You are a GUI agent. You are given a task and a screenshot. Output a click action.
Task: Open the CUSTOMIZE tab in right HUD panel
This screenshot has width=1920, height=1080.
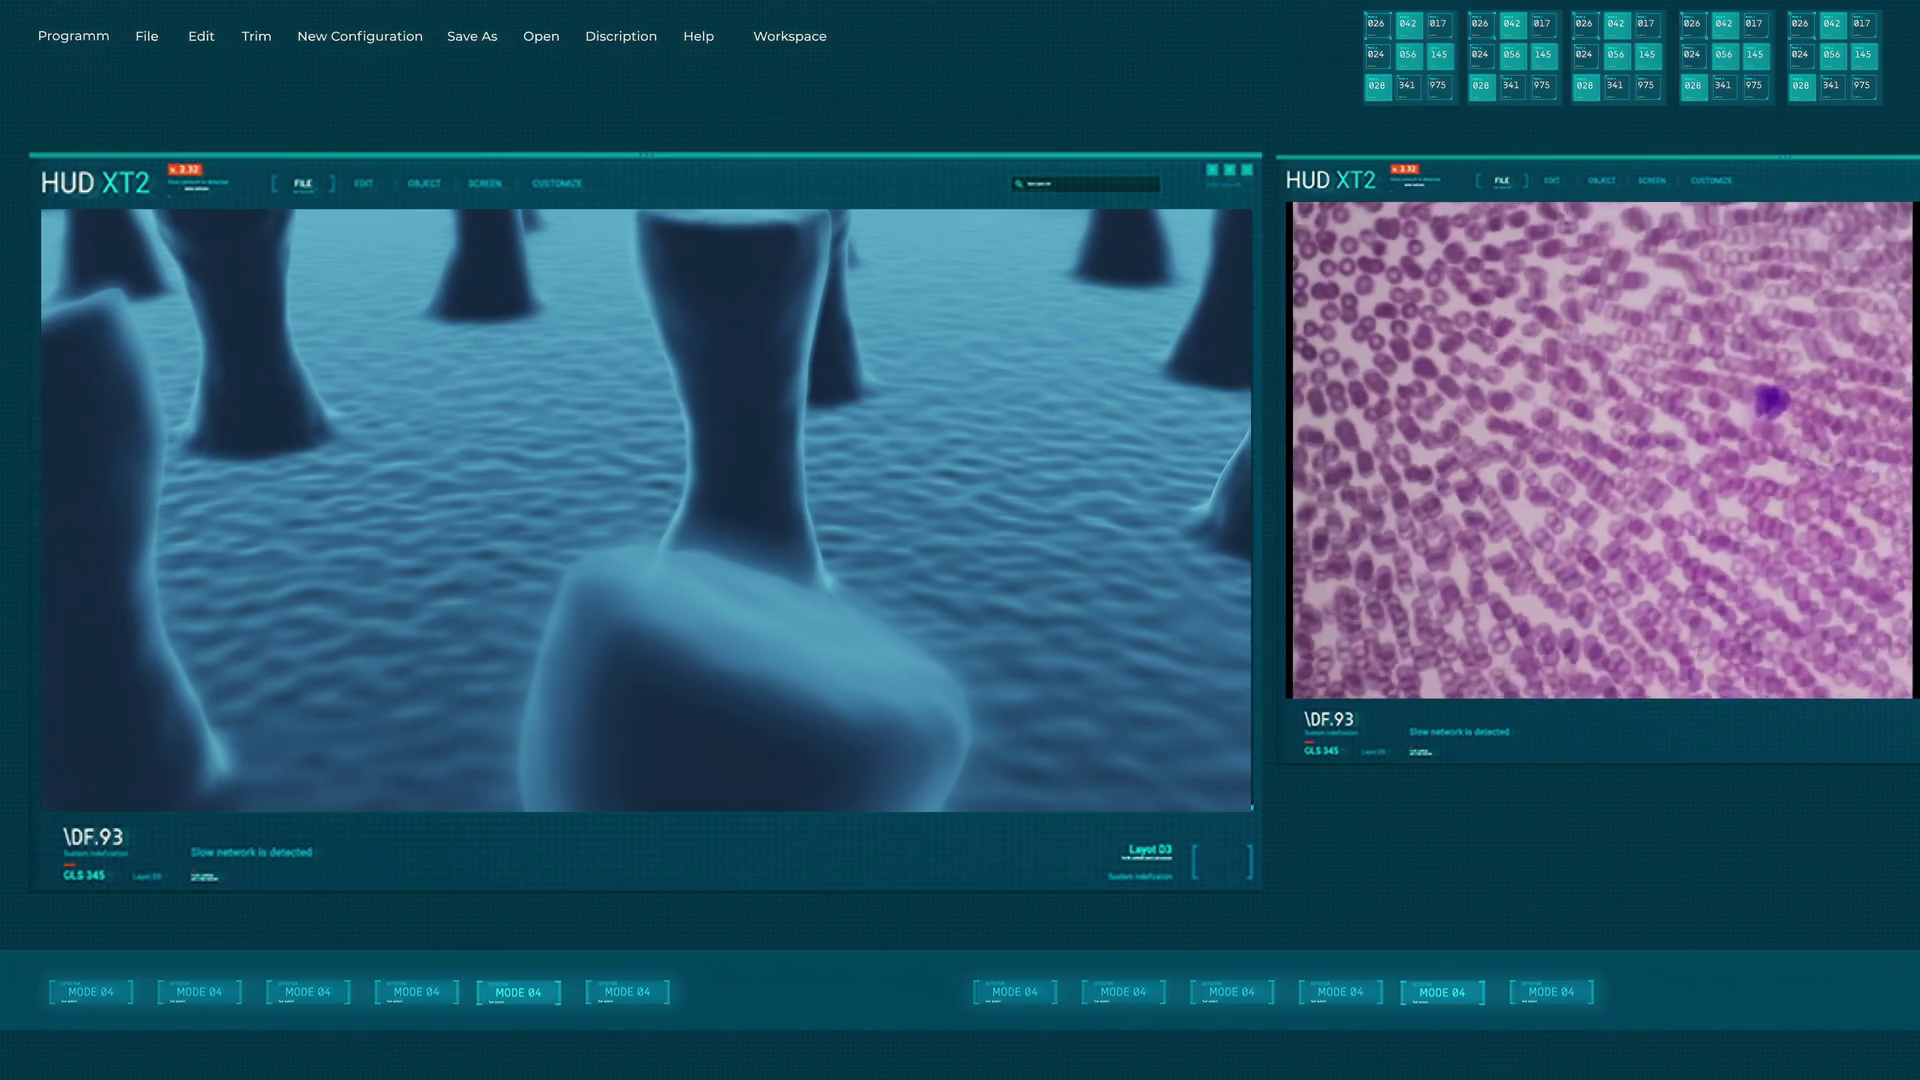tap(1711, 181)
